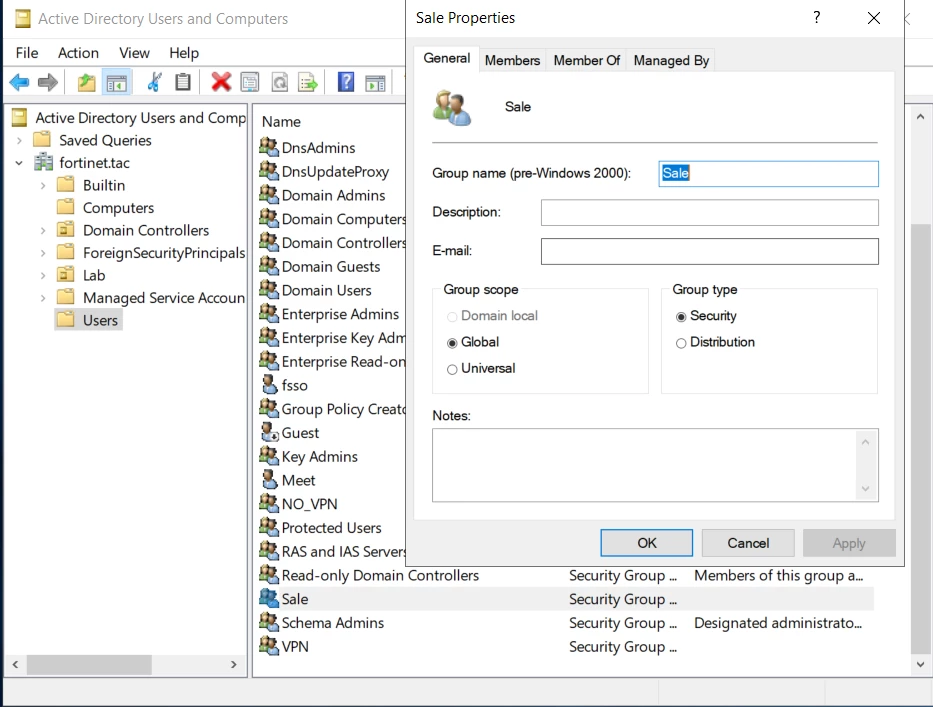
Task: Switch to the General tab
Action: [446, 58]
